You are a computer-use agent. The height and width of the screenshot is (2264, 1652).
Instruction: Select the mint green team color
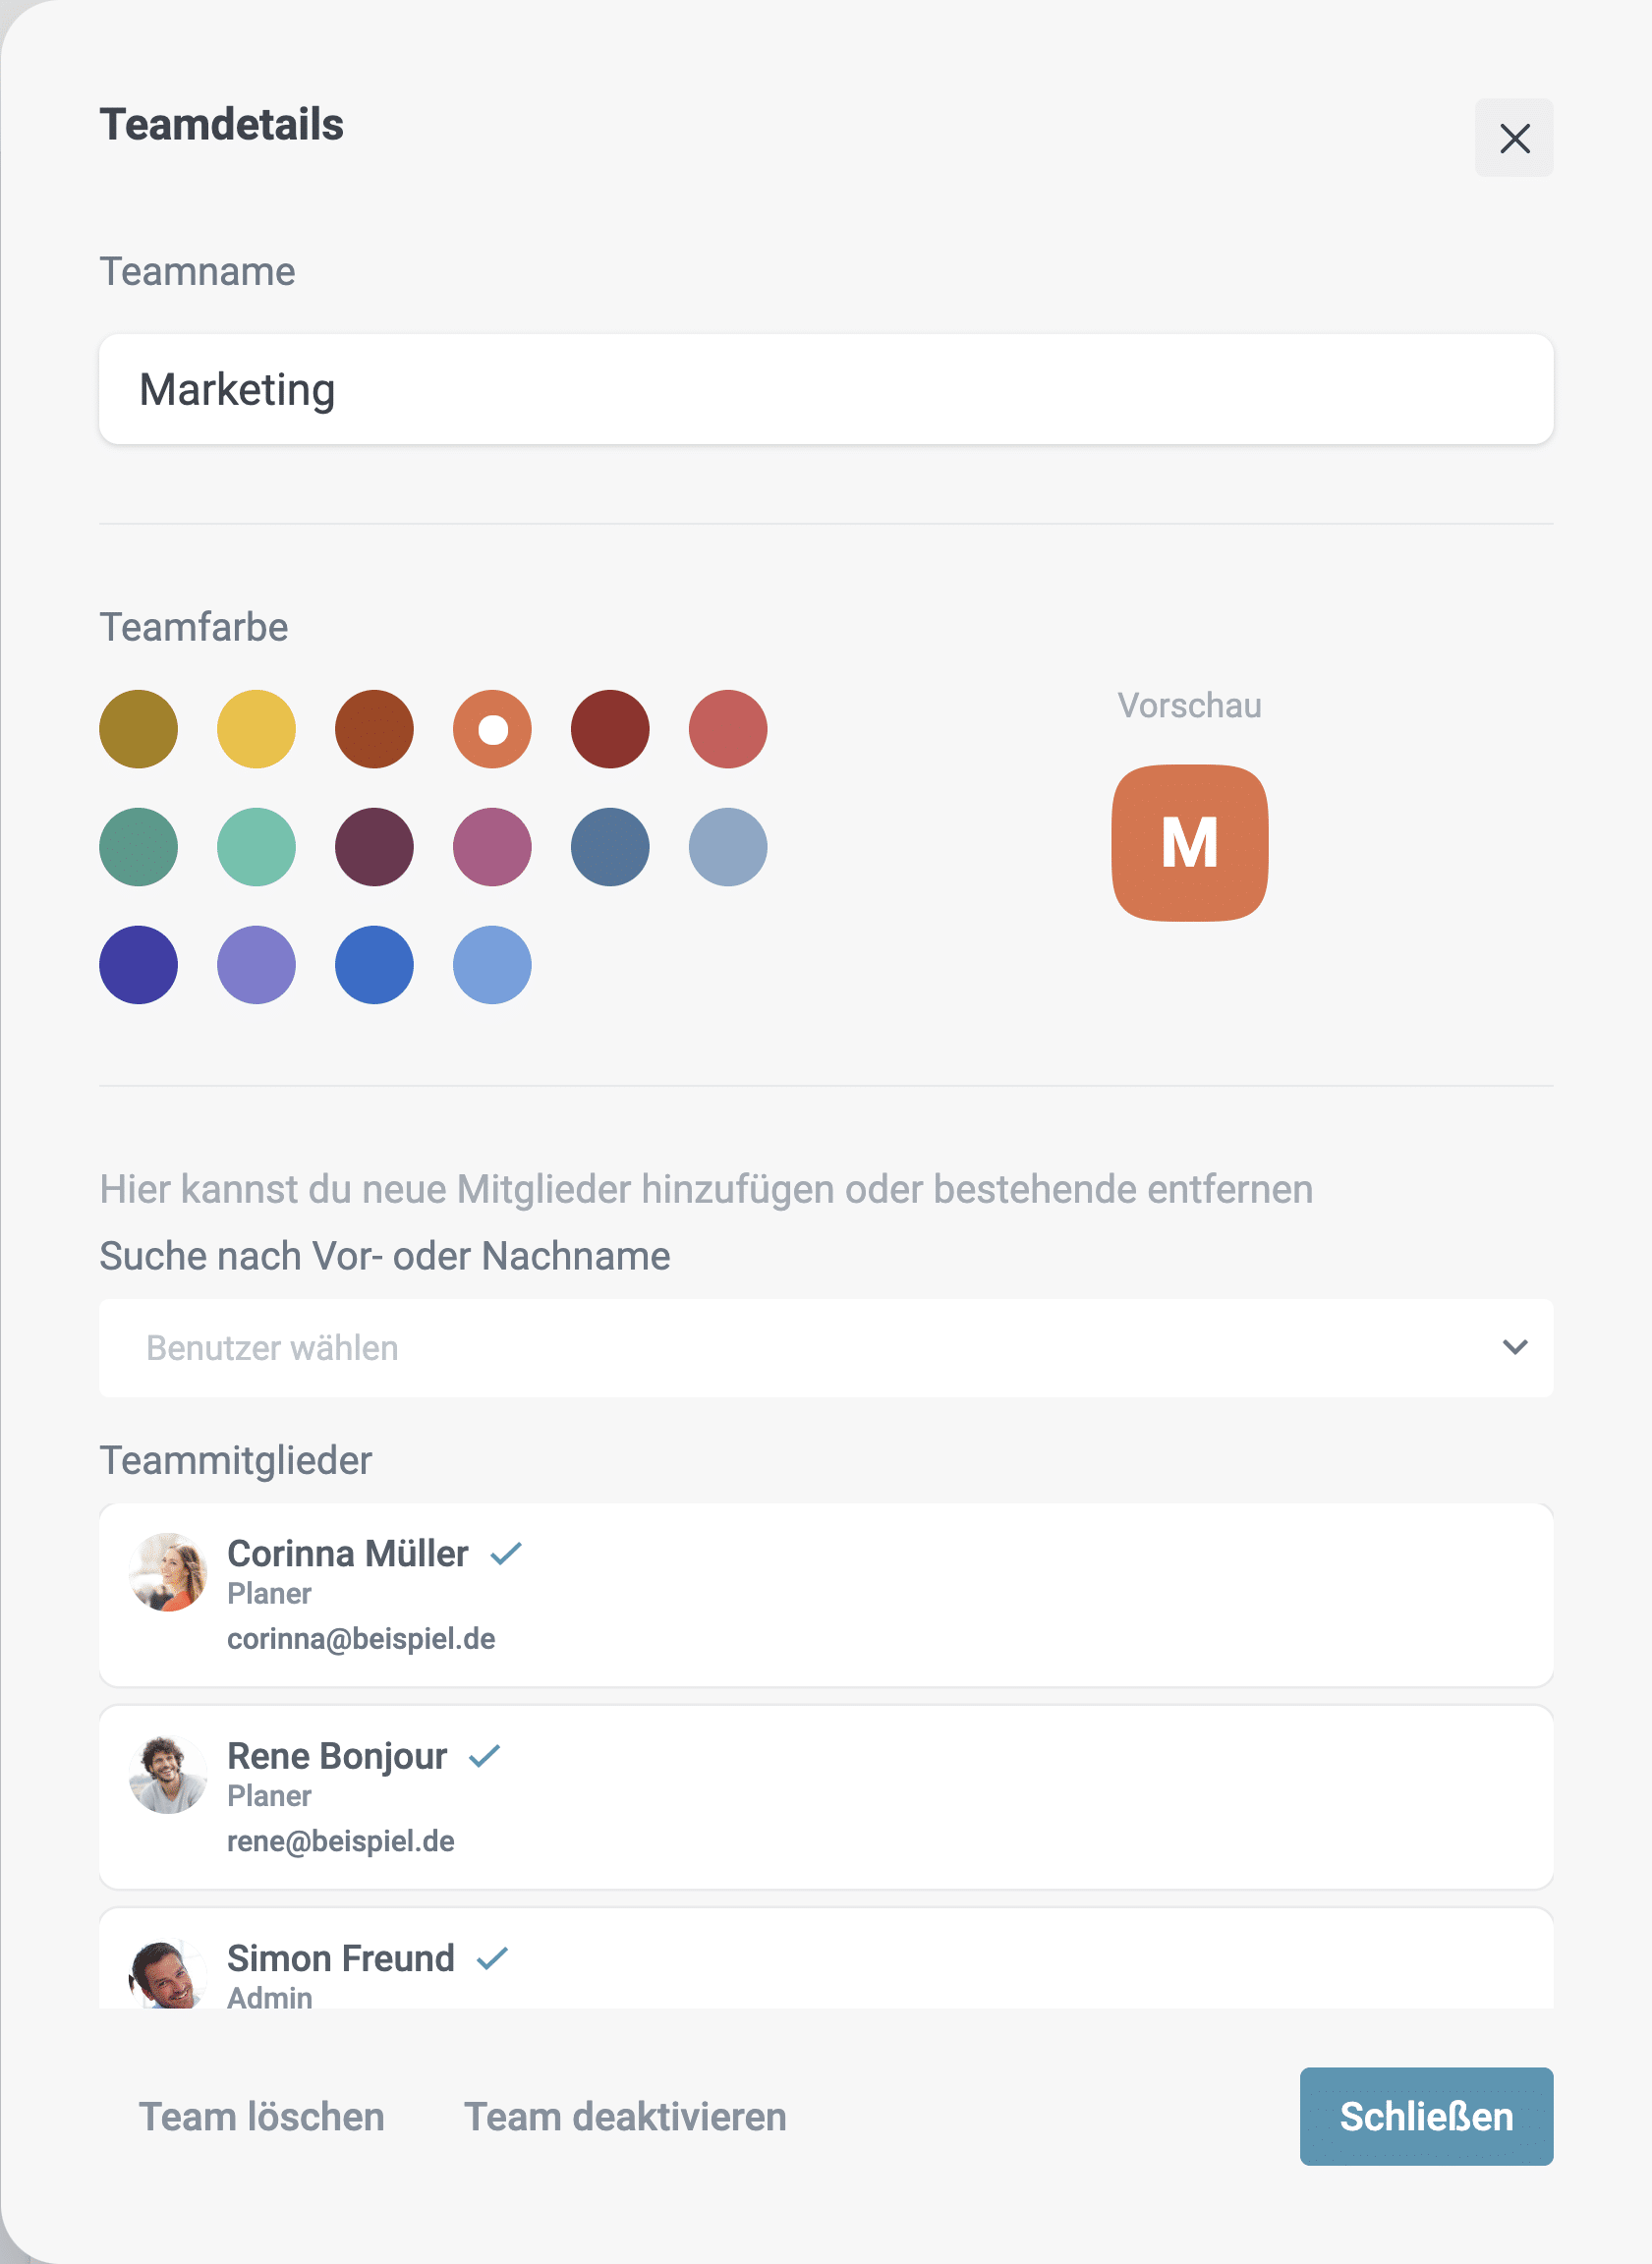256,847
